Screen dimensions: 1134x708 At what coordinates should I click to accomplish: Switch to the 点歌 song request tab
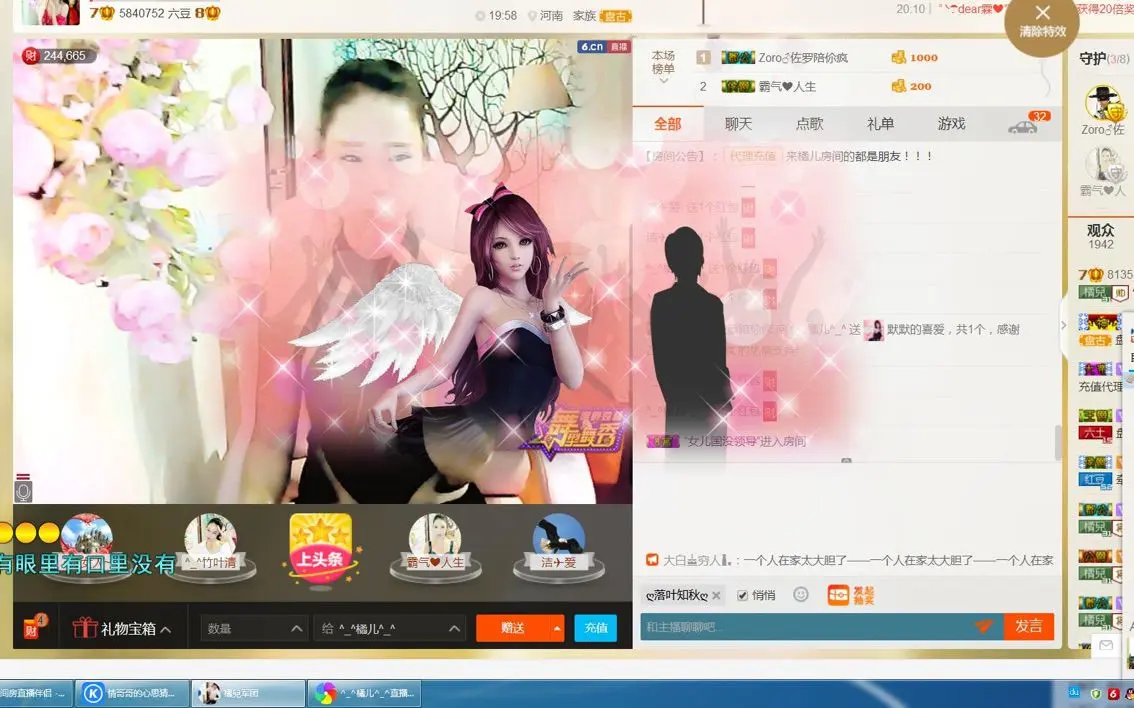(809, 124)
